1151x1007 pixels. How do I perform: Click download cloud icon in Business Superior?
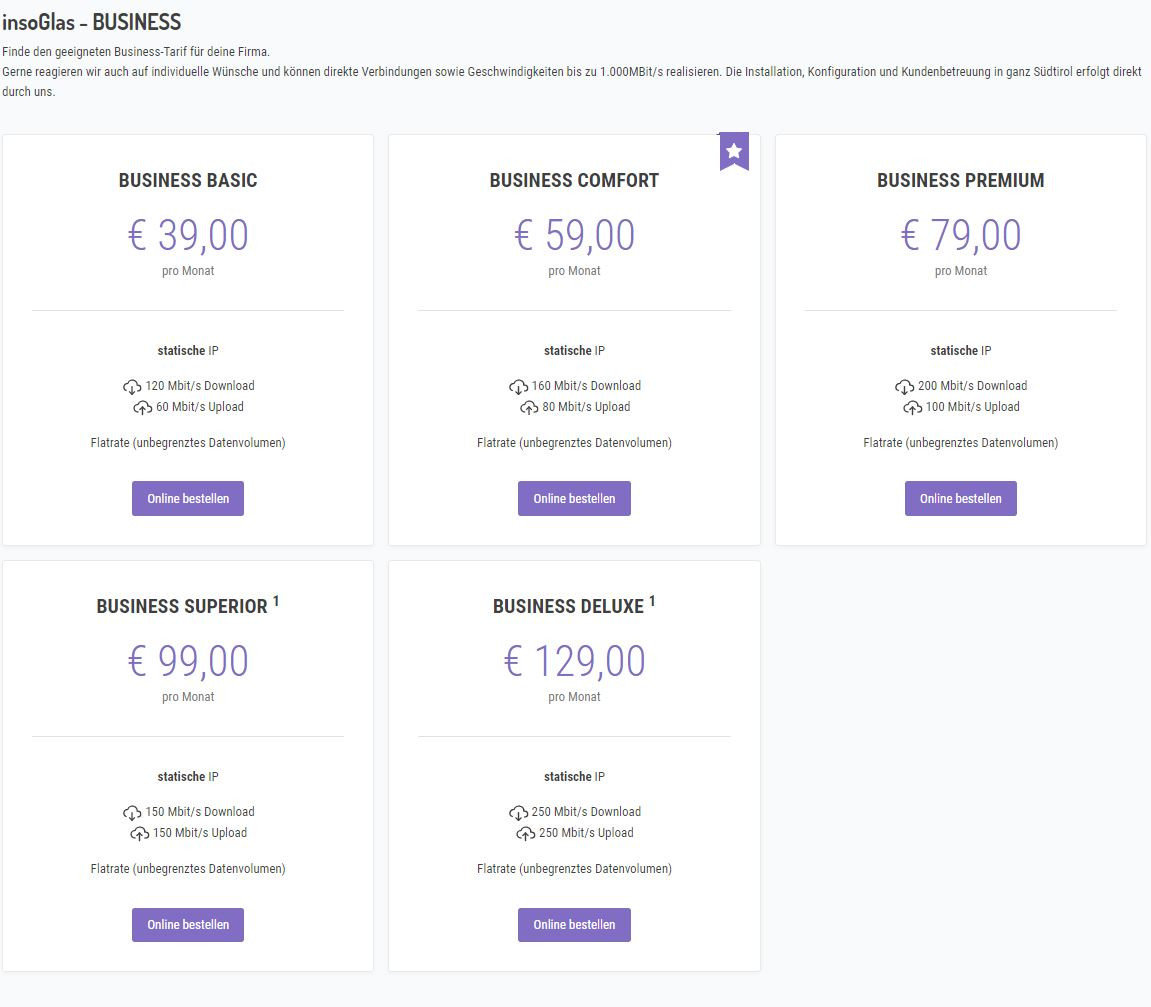132,812
